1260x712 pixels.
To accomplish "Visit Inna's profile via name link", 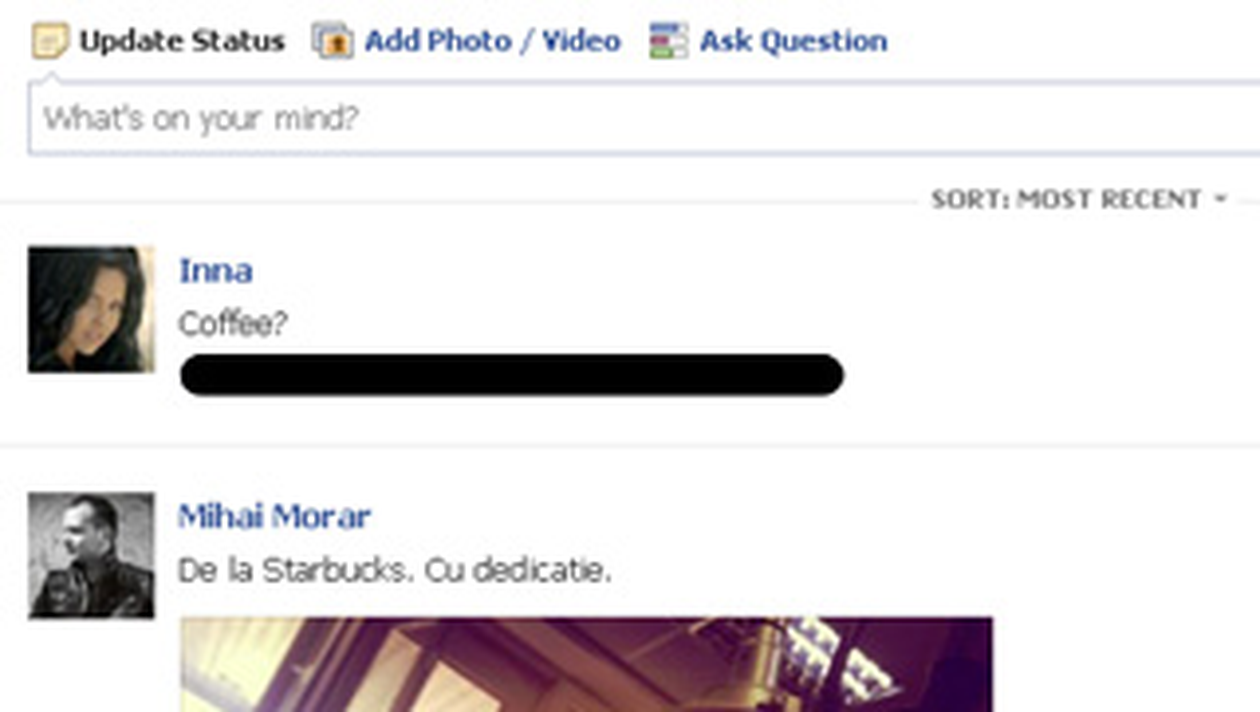I will 215,270.
